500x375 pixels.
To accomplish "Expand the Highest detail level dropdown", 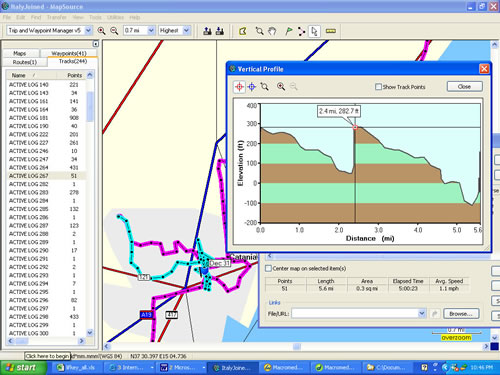I will click(187, 31).
